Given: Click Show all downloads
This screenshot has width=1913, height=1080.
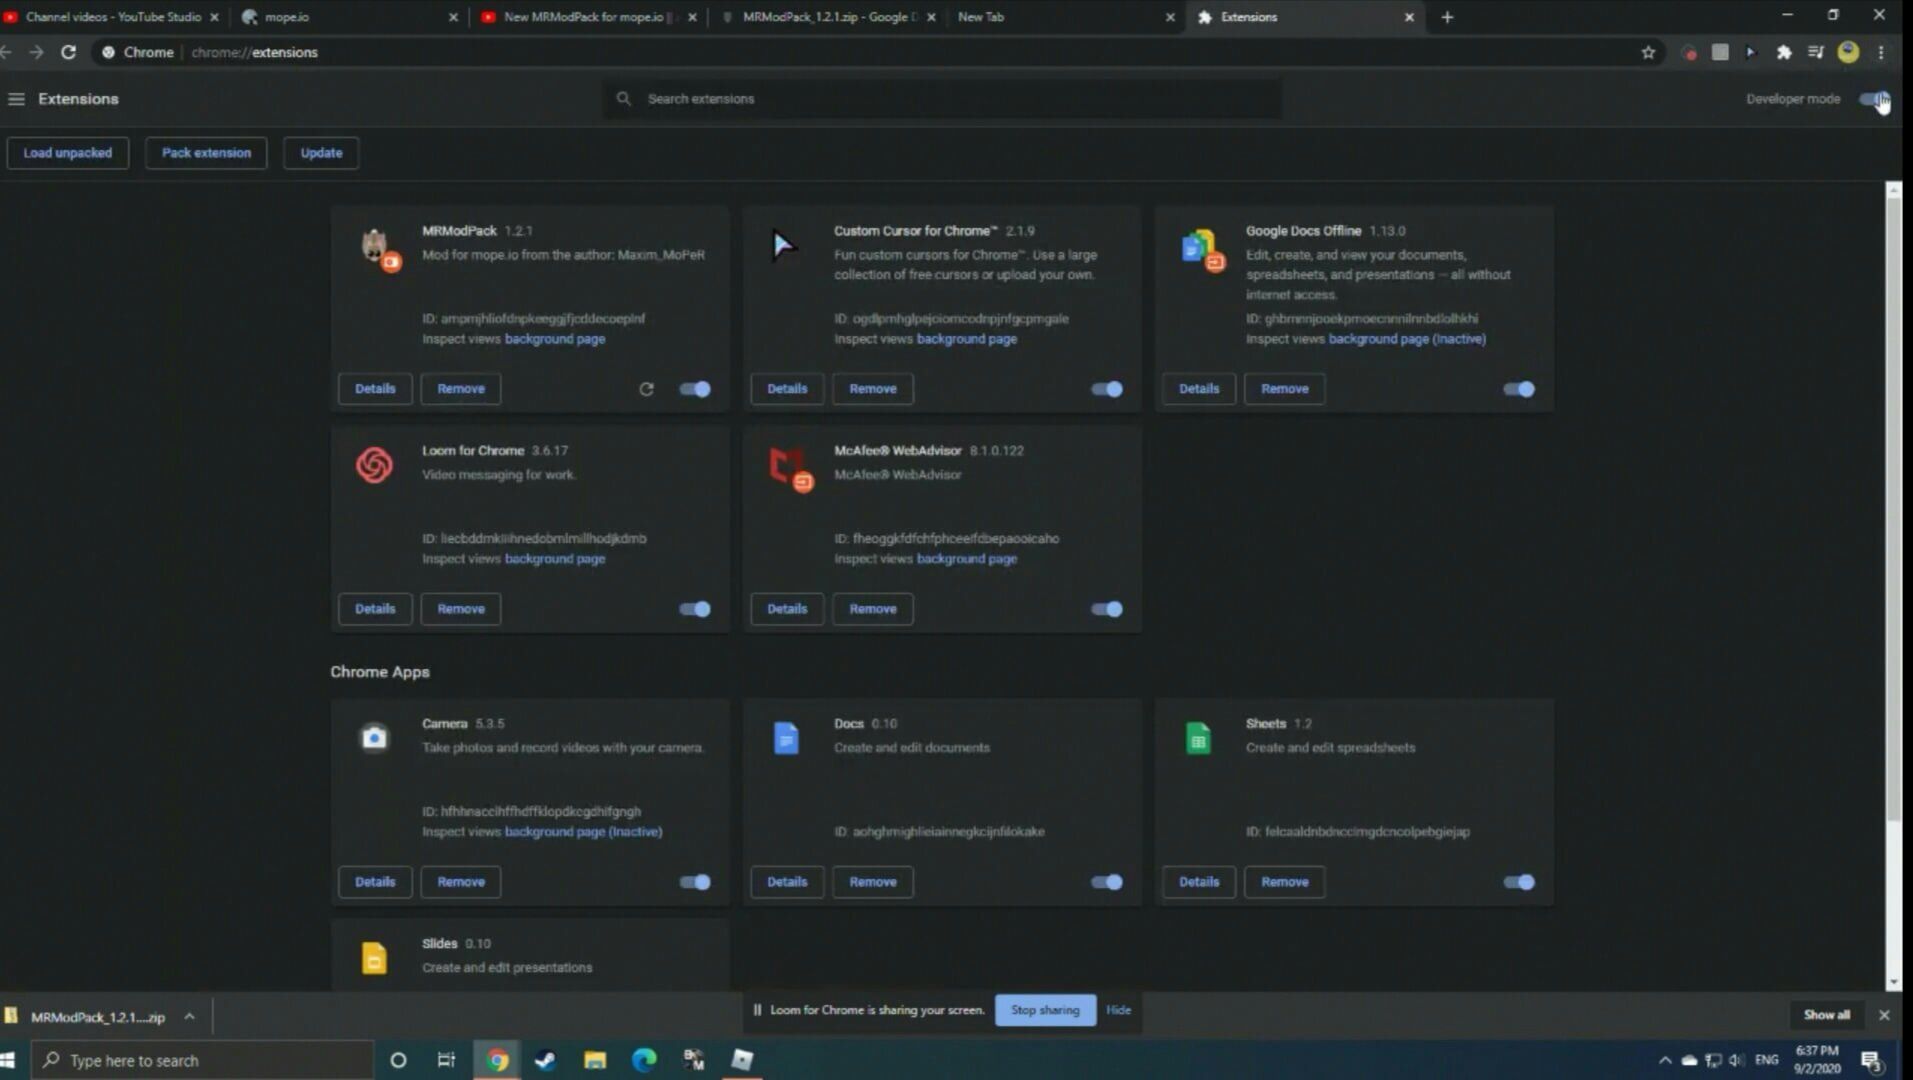Looking at the screenshot, I should [1827, 1015].
